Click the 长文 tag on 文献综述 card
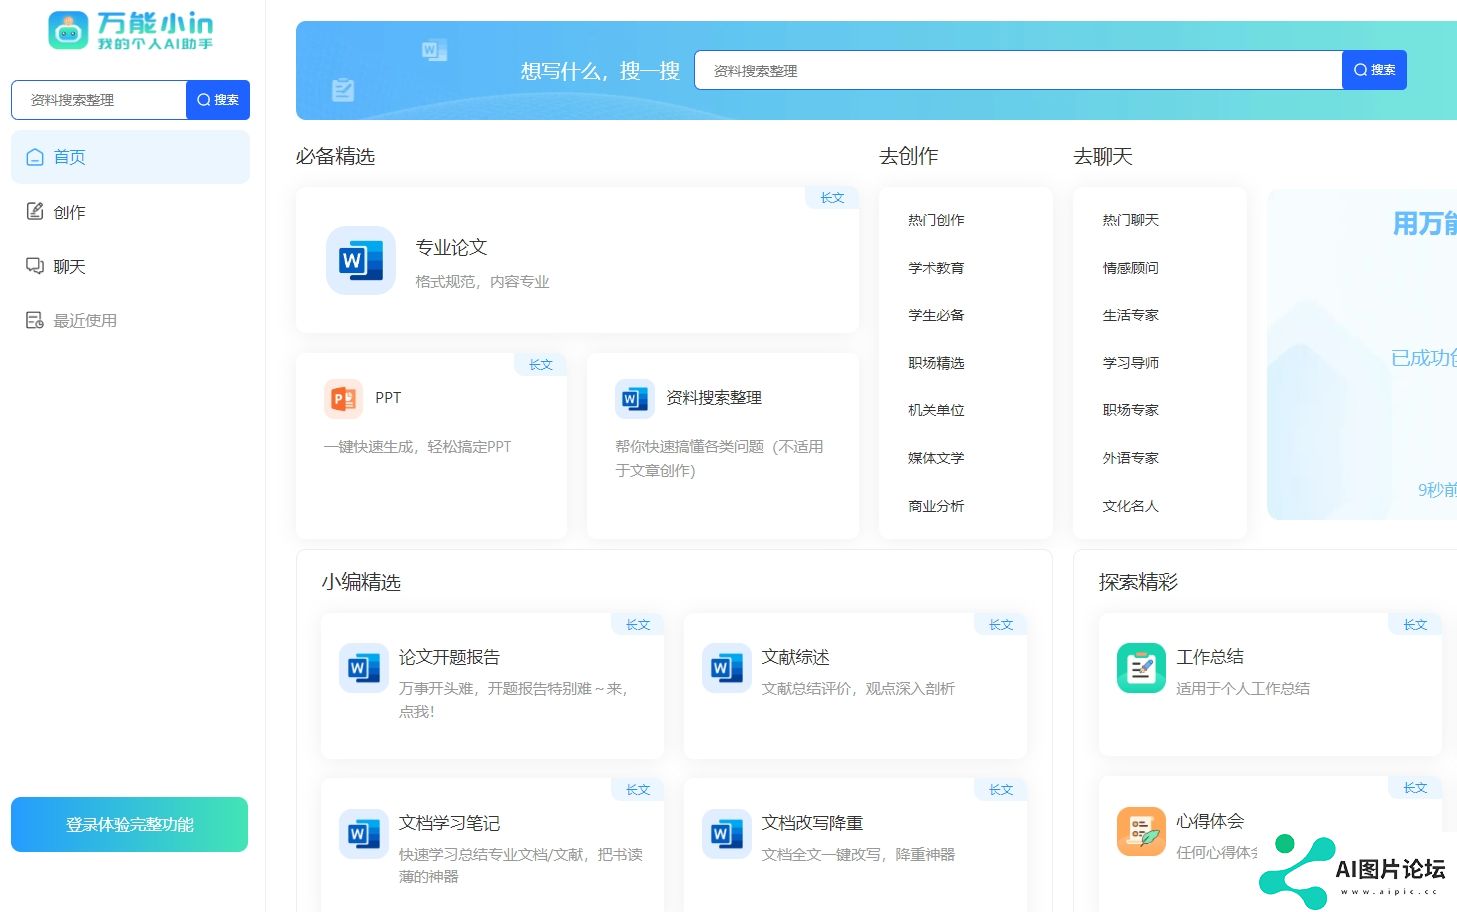1457x912 pixels. point(1001,625)
